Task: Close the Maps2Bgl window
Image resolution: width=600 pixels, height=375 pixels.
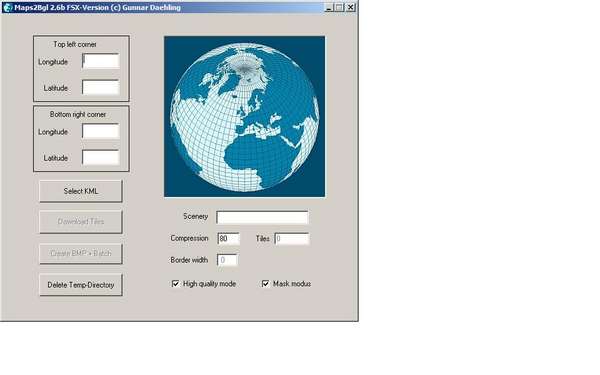Action: click(x=351, y=7)
